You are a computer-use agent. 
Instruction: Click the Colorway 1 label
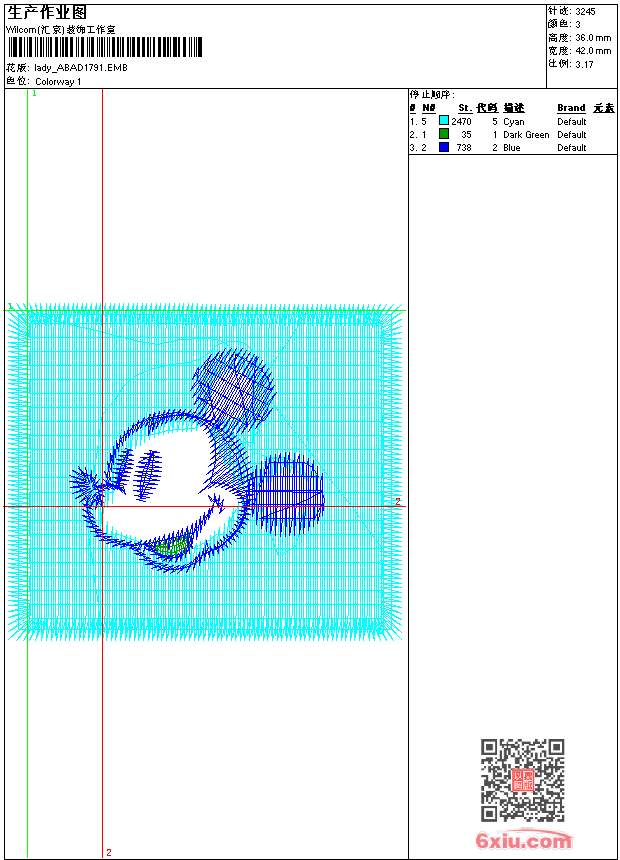59,81
